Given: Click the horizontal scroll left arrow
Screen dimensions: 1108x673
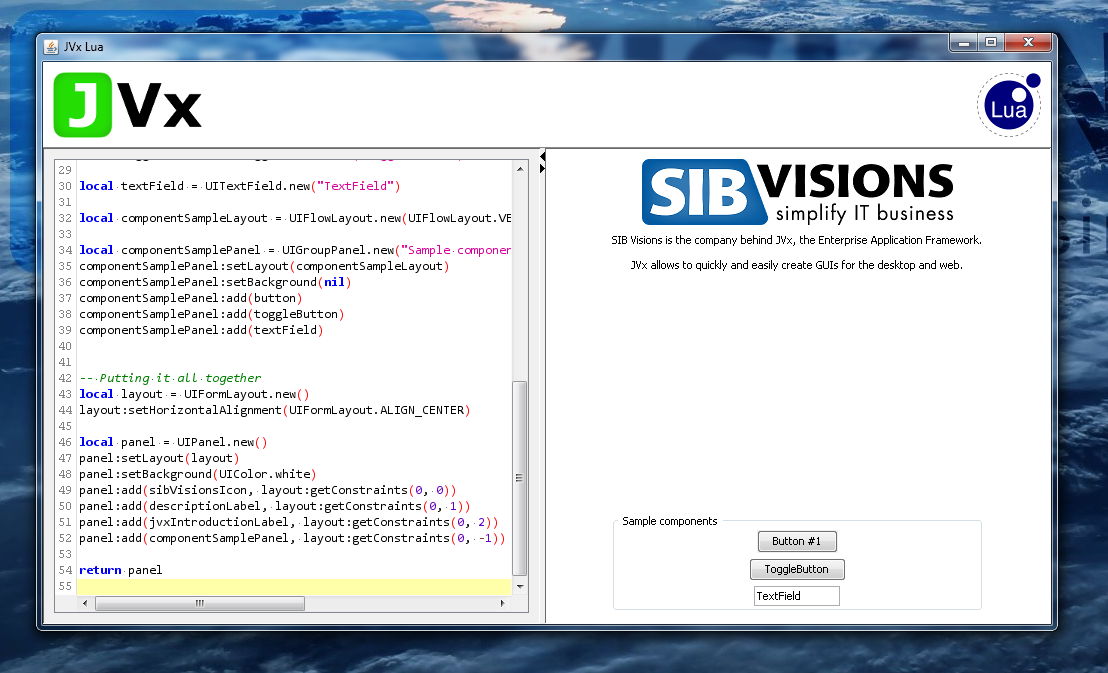Looking at the screenshot, I should 86,603.
